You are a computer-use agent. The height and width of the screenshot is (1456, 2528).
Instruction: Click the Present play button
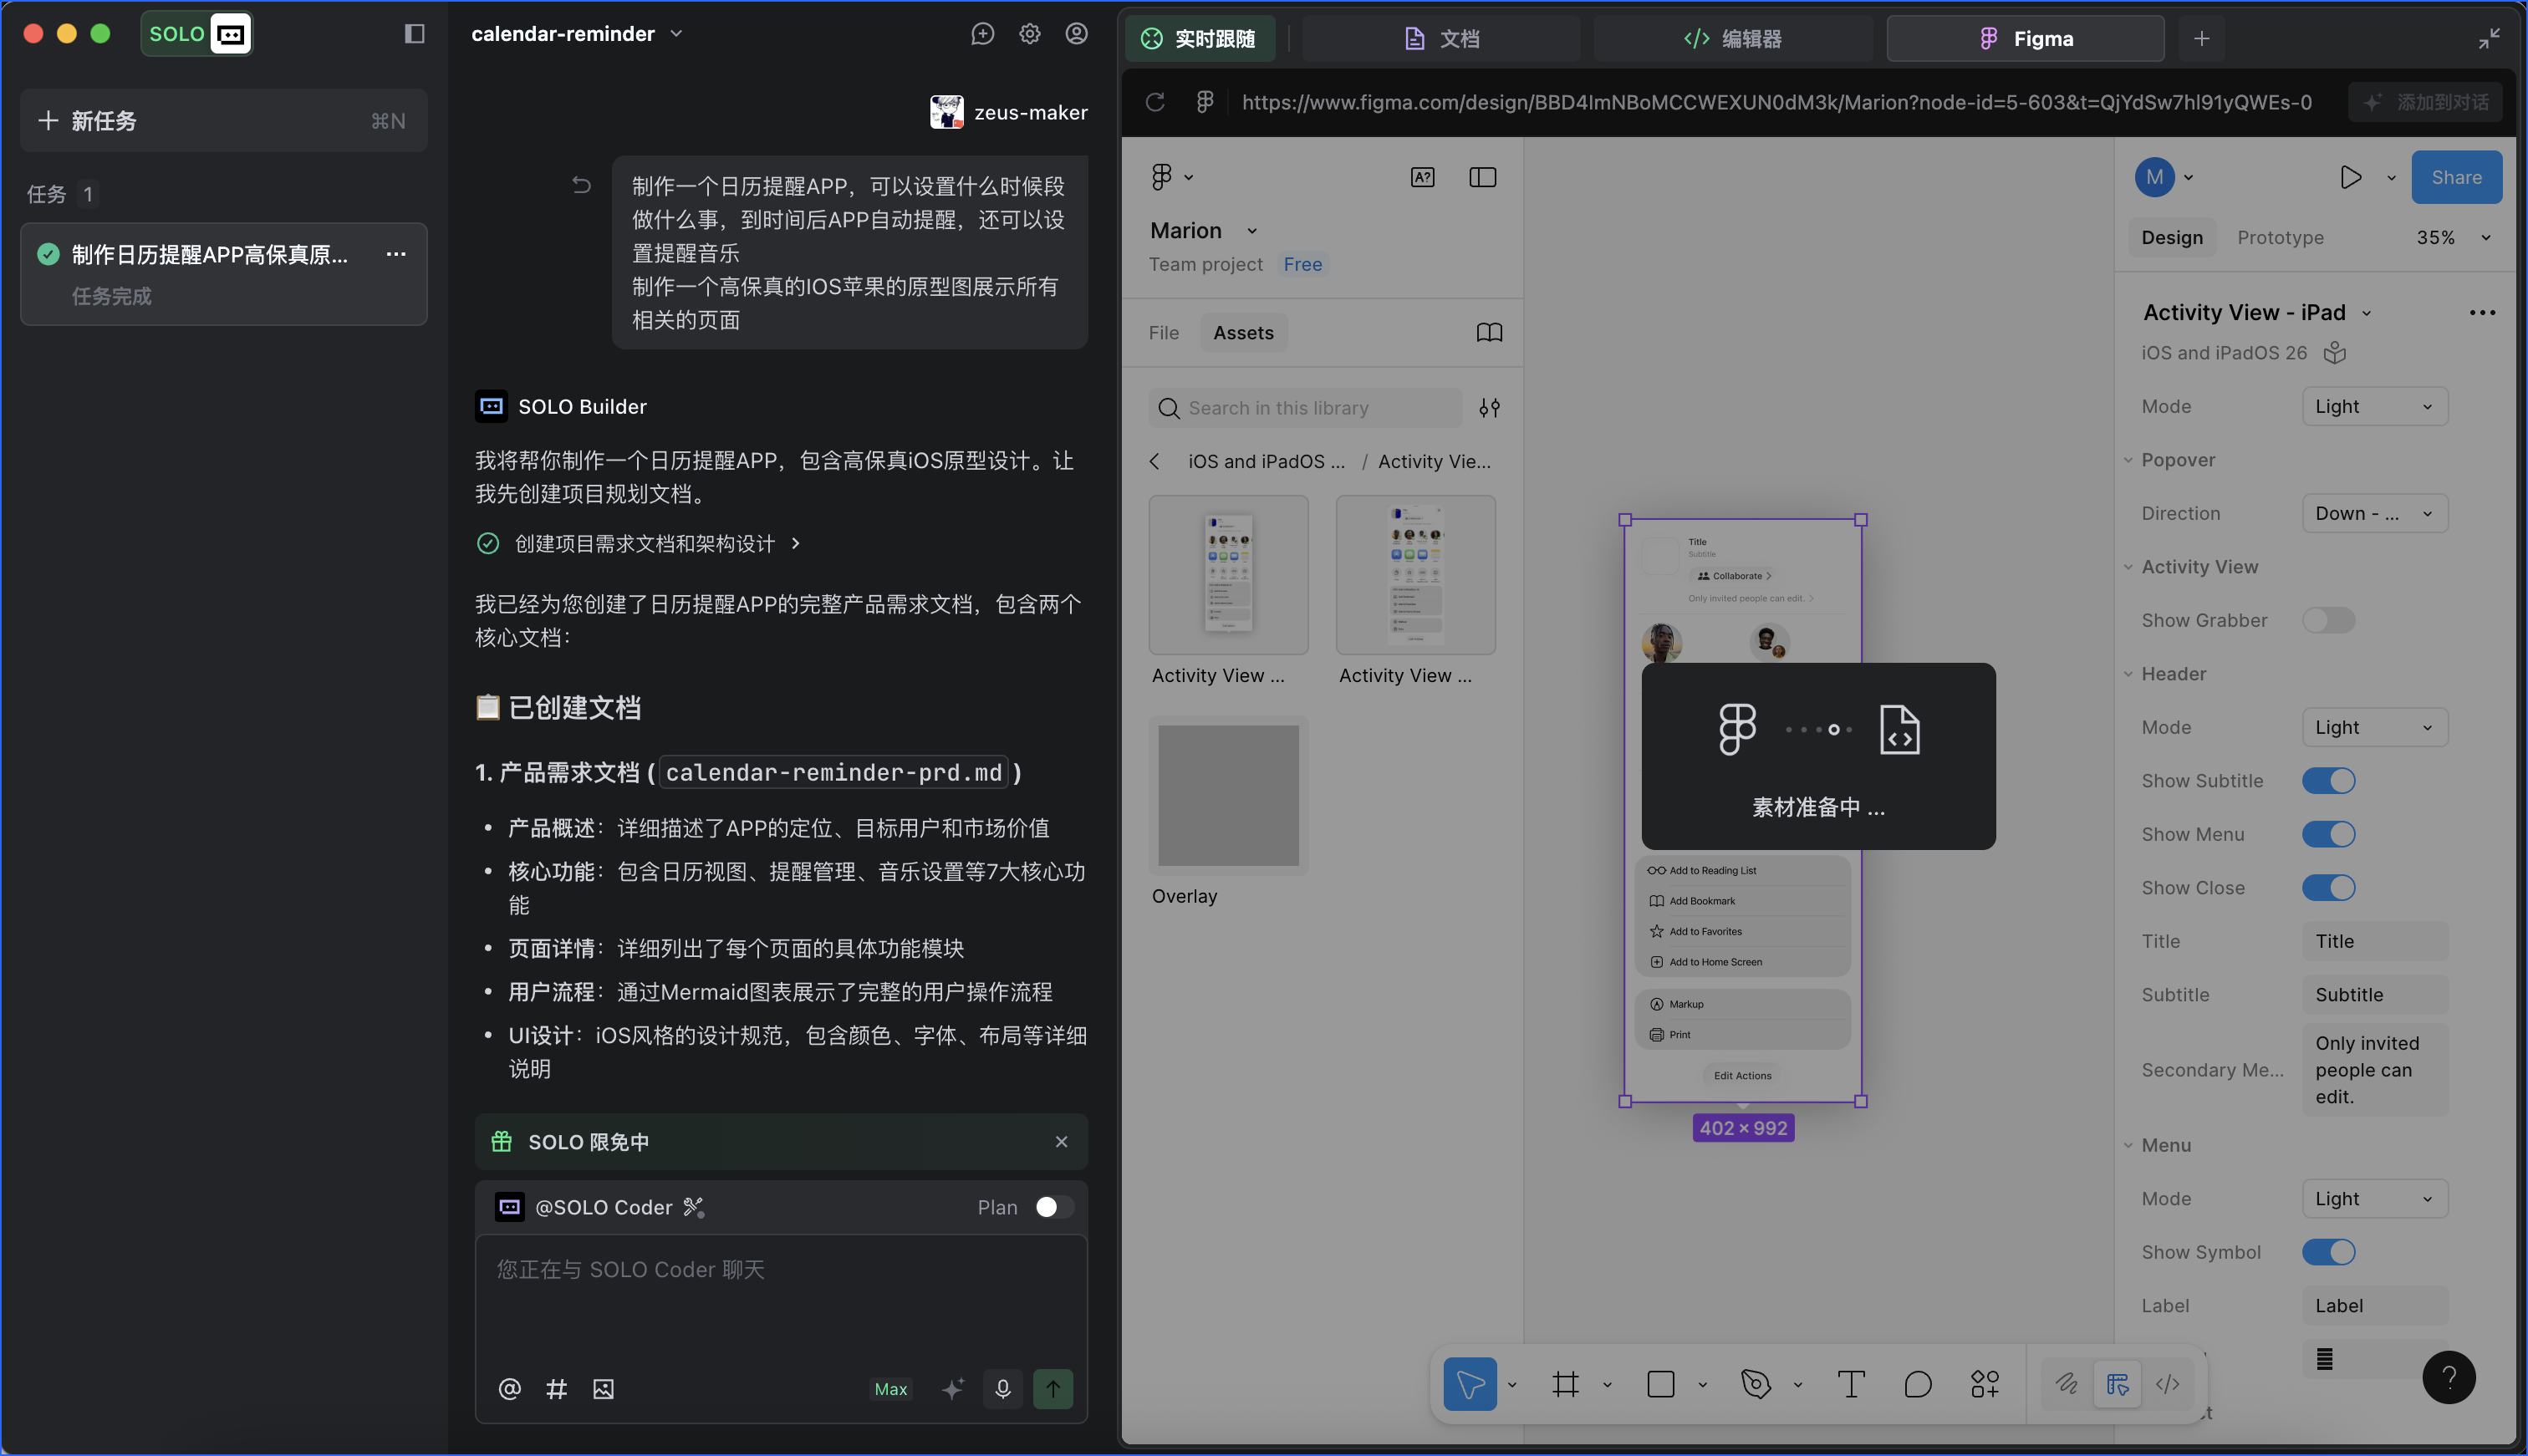click(x=2350, y=178)
